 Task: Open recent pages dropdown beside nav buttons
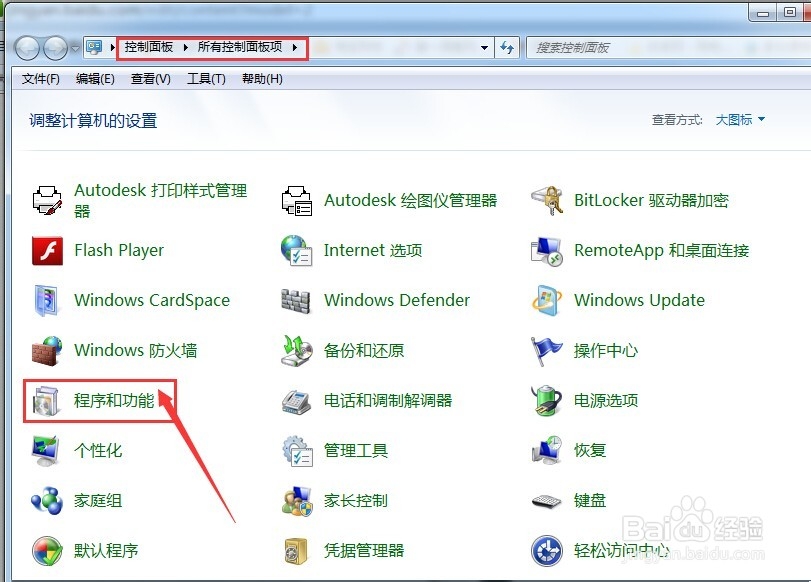[x=76, y=48]
